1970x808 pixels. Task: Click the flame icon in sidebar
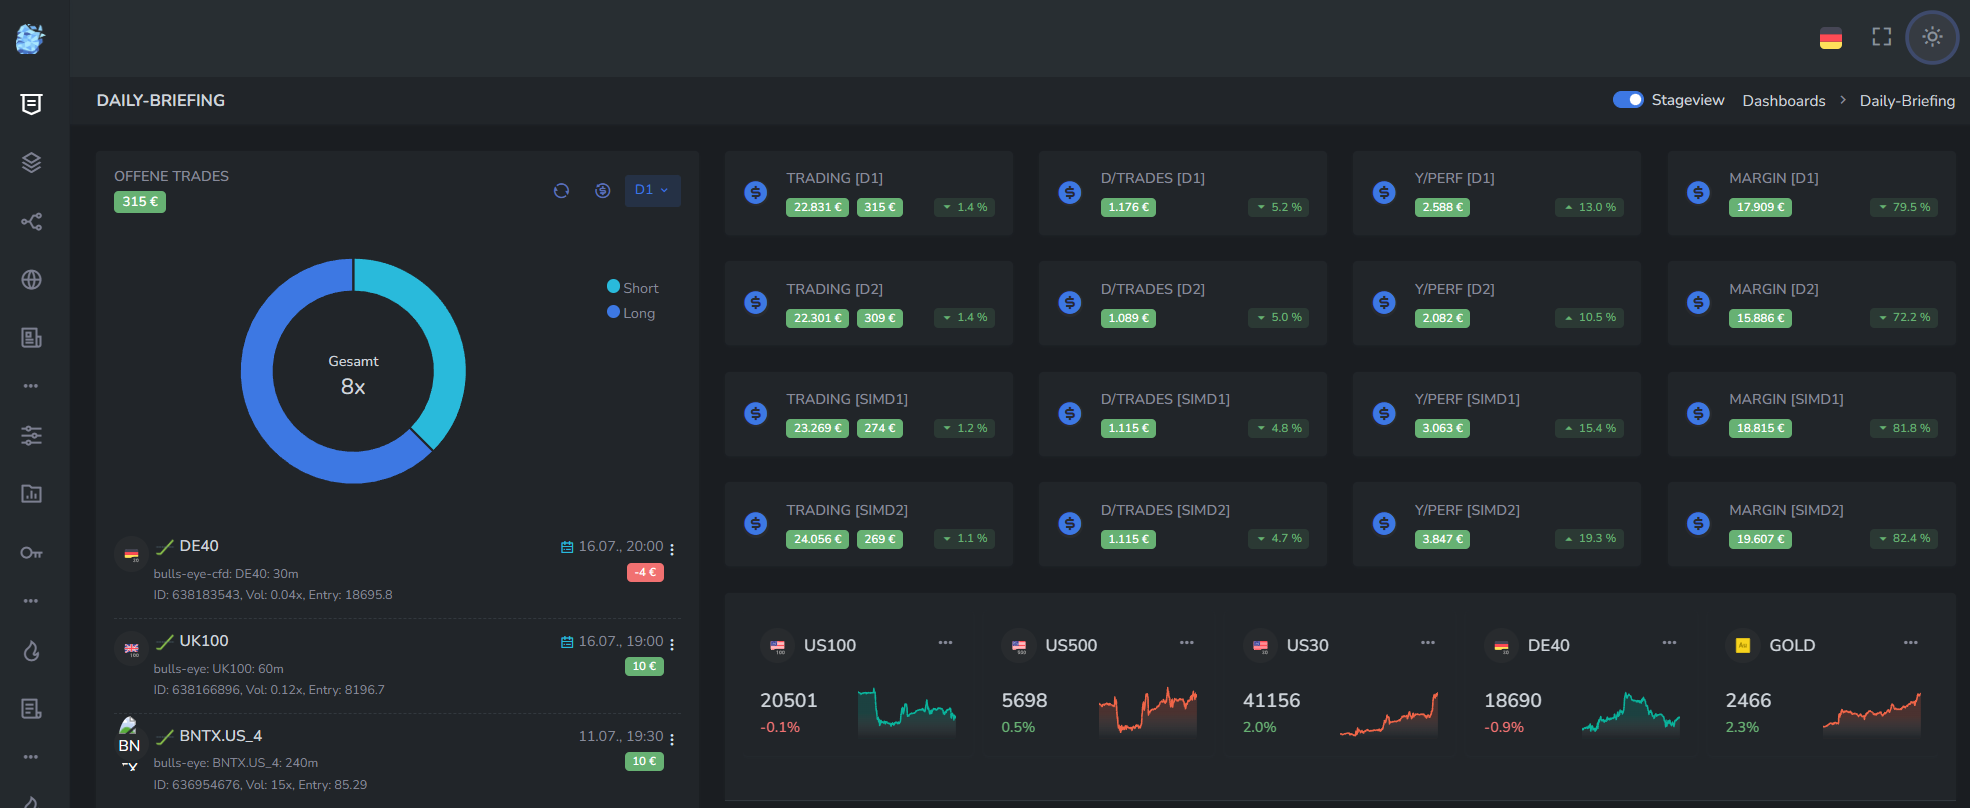pyautogui.click(x=31, y=652)
